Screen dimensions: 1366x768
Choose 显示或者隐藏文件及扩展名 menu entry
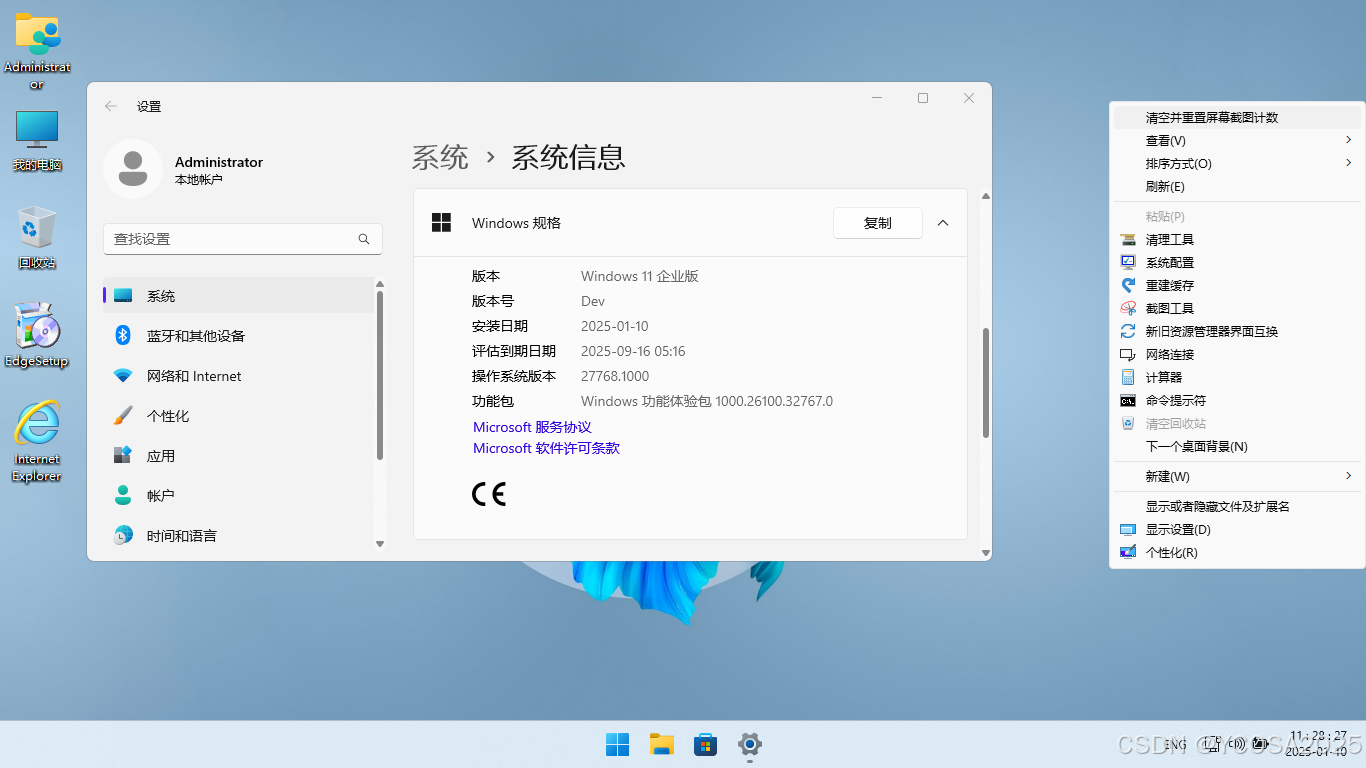click(x=1237, y=506)
